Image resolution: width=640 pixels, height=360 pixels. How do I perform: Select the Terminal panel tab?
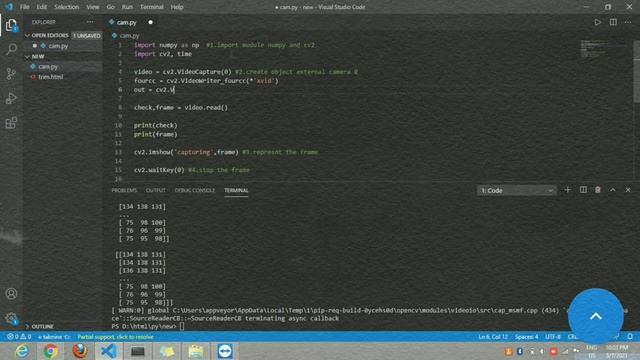(236, 190)
